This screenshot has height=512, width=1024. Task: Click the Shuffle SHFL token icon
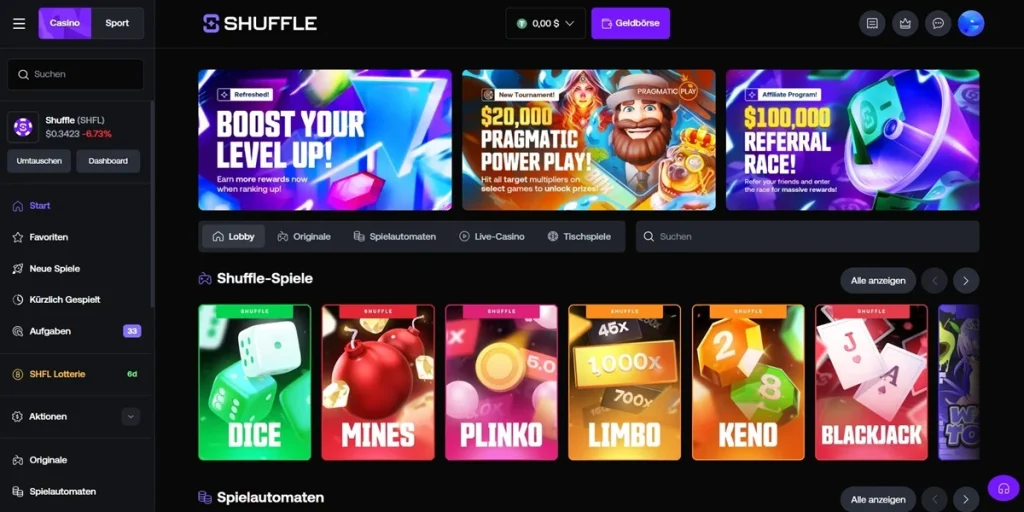23,127
